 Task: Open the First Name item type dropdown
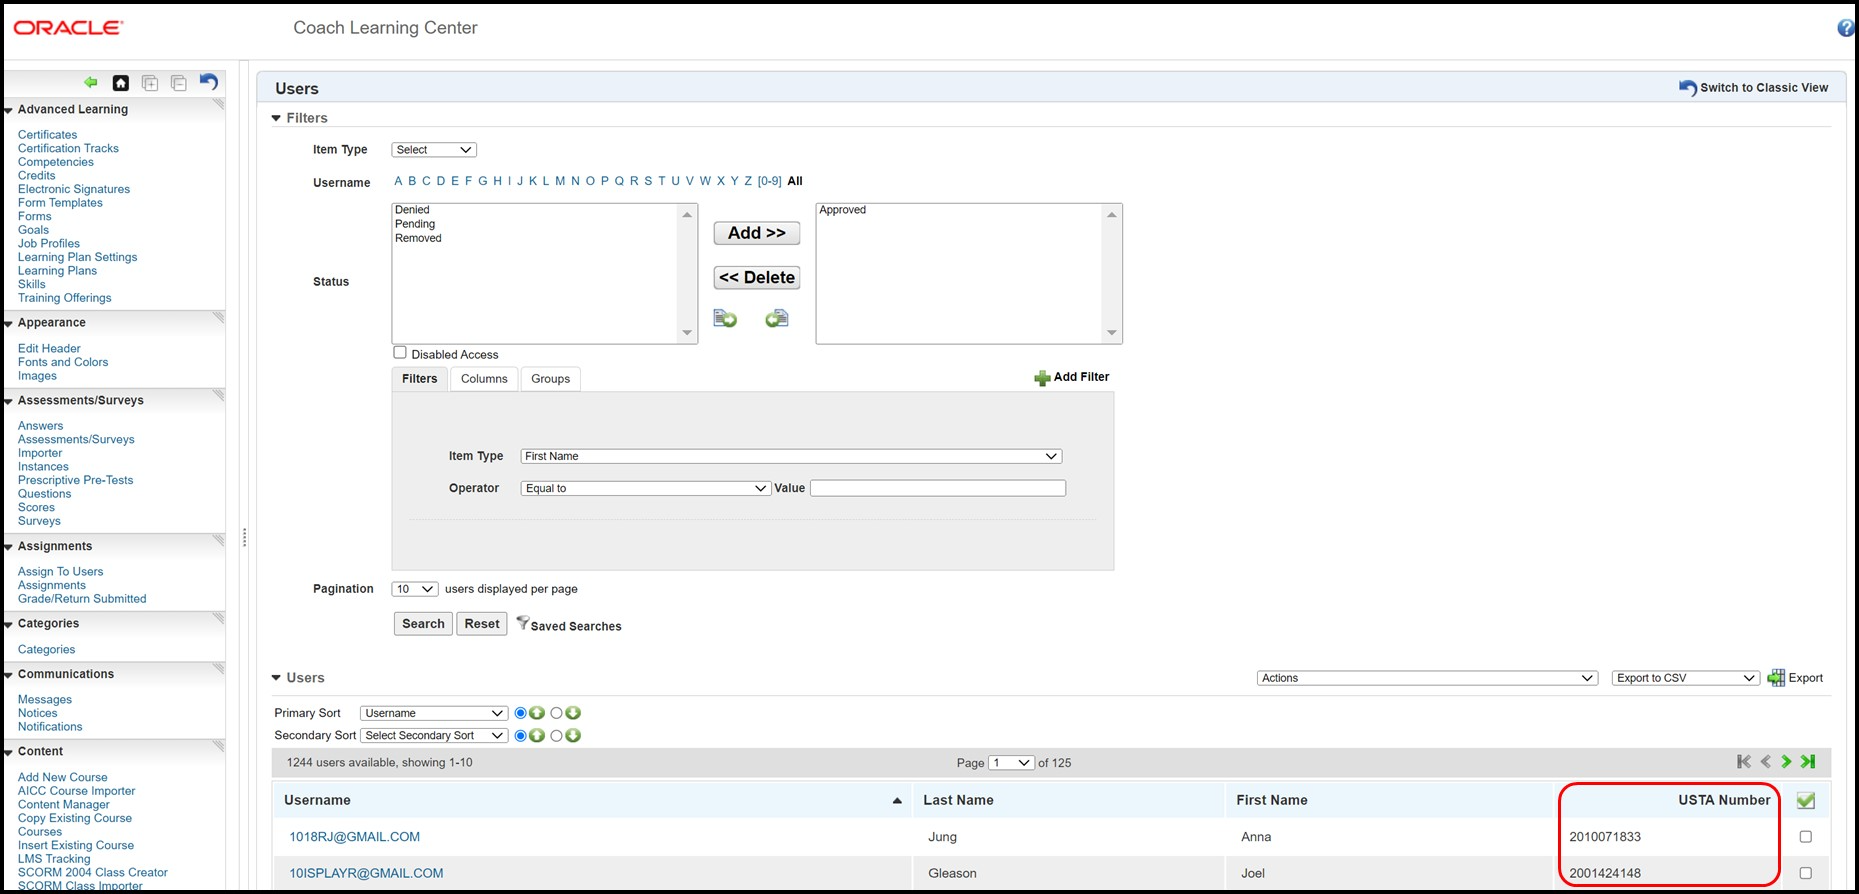click(791, 456)
